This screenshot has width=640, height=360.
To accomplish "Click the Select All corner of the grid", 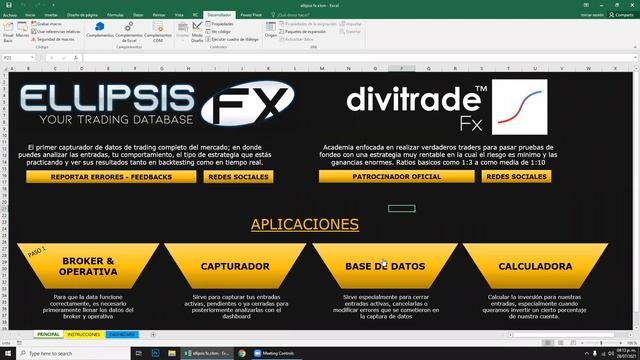I will [x=4, y=69].
